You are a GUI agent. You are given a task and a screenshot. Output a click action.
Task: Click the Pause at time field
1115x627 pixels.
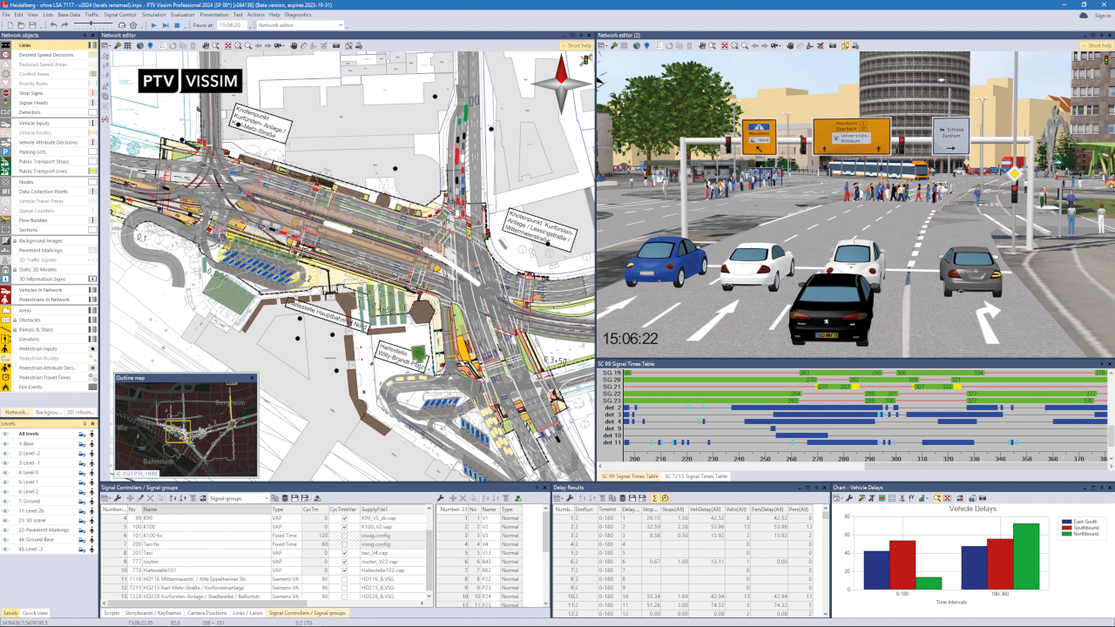coord(230,25)
